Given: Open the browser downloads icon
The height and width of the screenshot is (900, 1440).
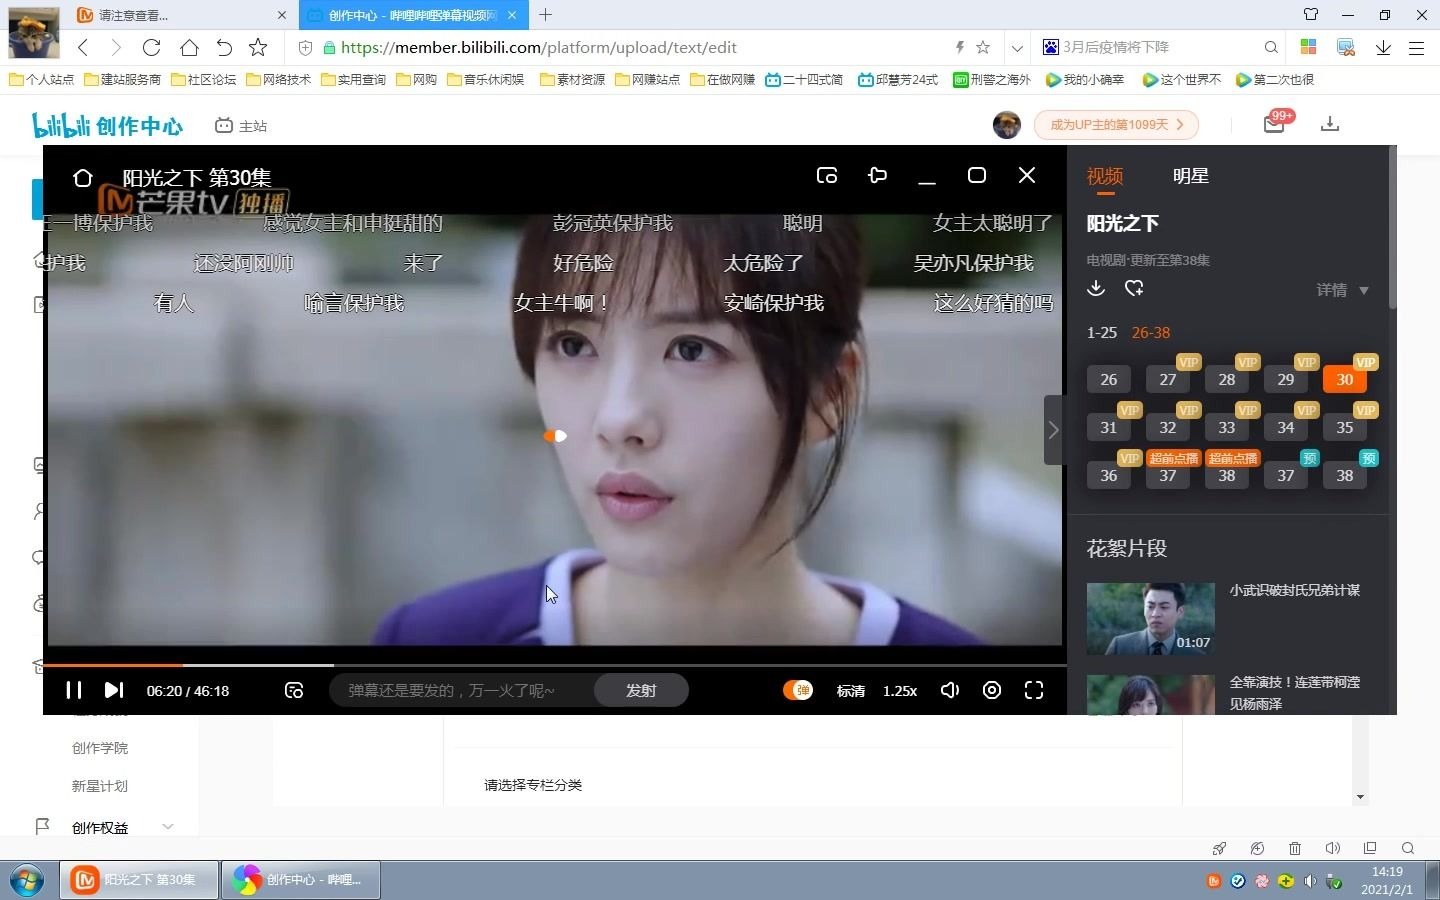Looking at the screenshot, I should [1383, 47].
